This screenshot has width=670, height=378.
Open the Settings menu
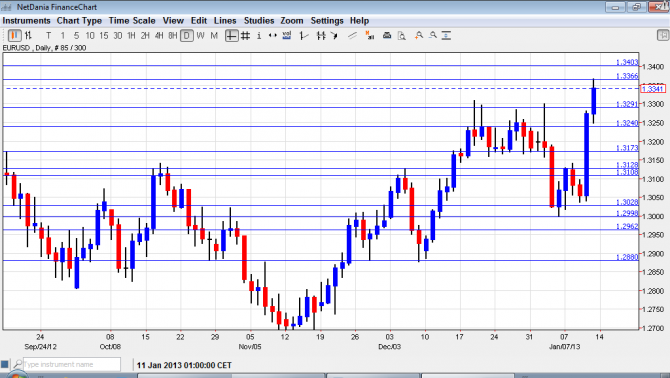pyautogui.click(x=327, y=21)
